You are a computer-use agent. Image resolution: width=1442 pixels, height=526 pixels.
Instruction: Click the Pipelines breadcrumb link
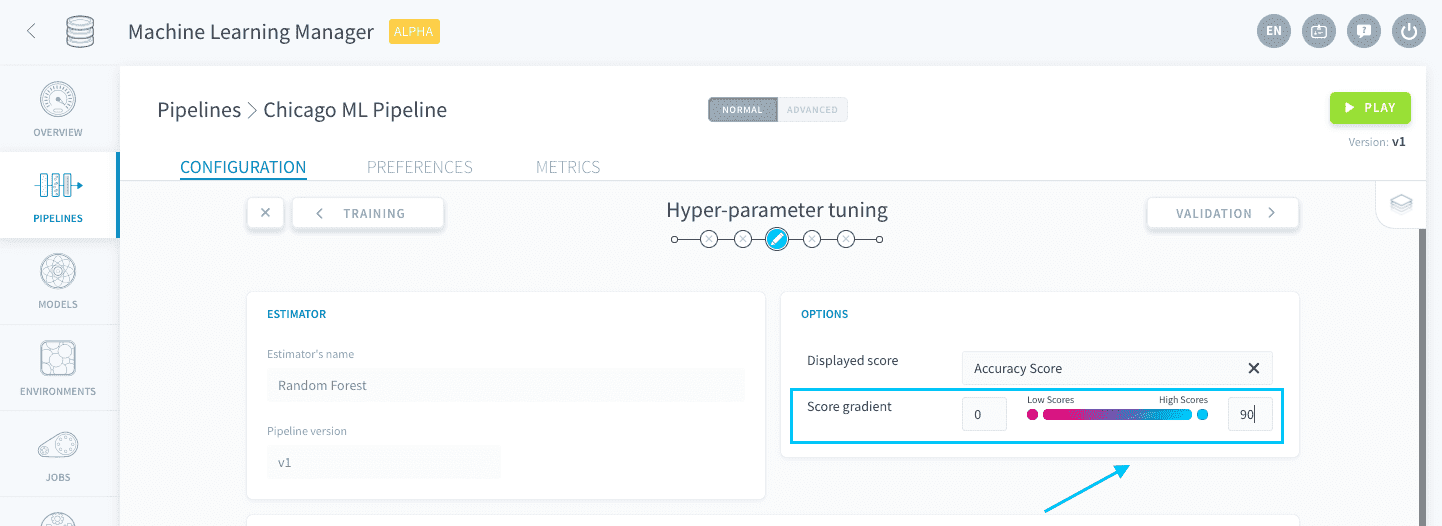click(199, 110)
